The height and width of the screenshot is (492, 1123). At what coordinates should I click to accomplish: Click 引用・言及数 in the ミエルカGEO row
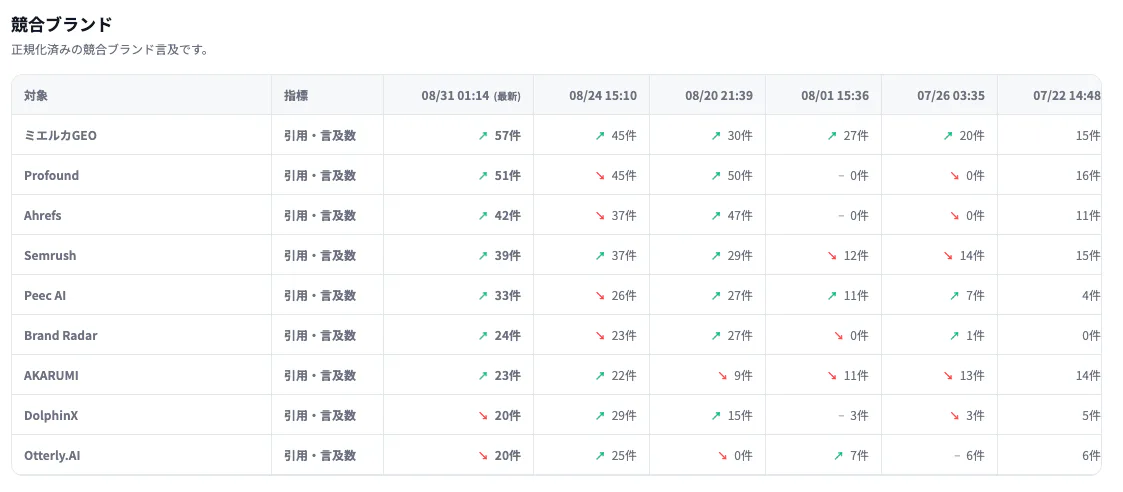[320, 135]
